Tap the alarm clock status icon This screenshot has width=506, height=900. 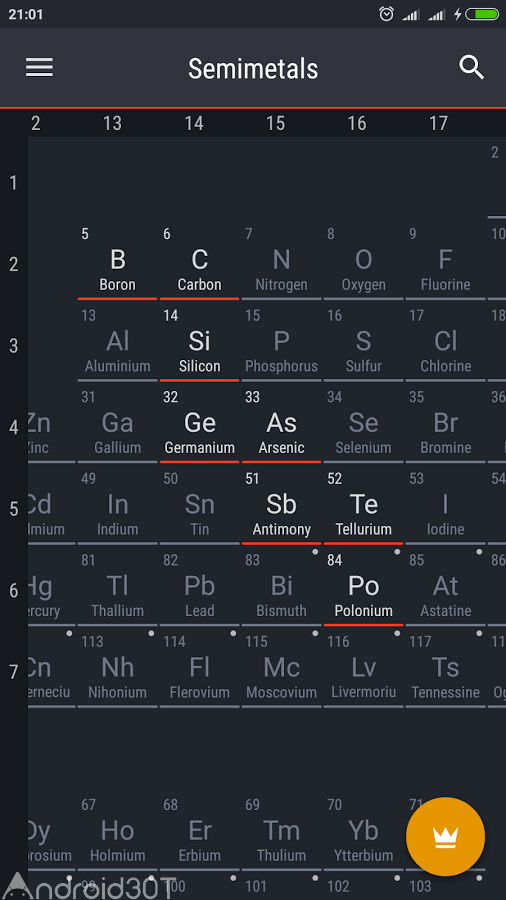click(387, 14)
